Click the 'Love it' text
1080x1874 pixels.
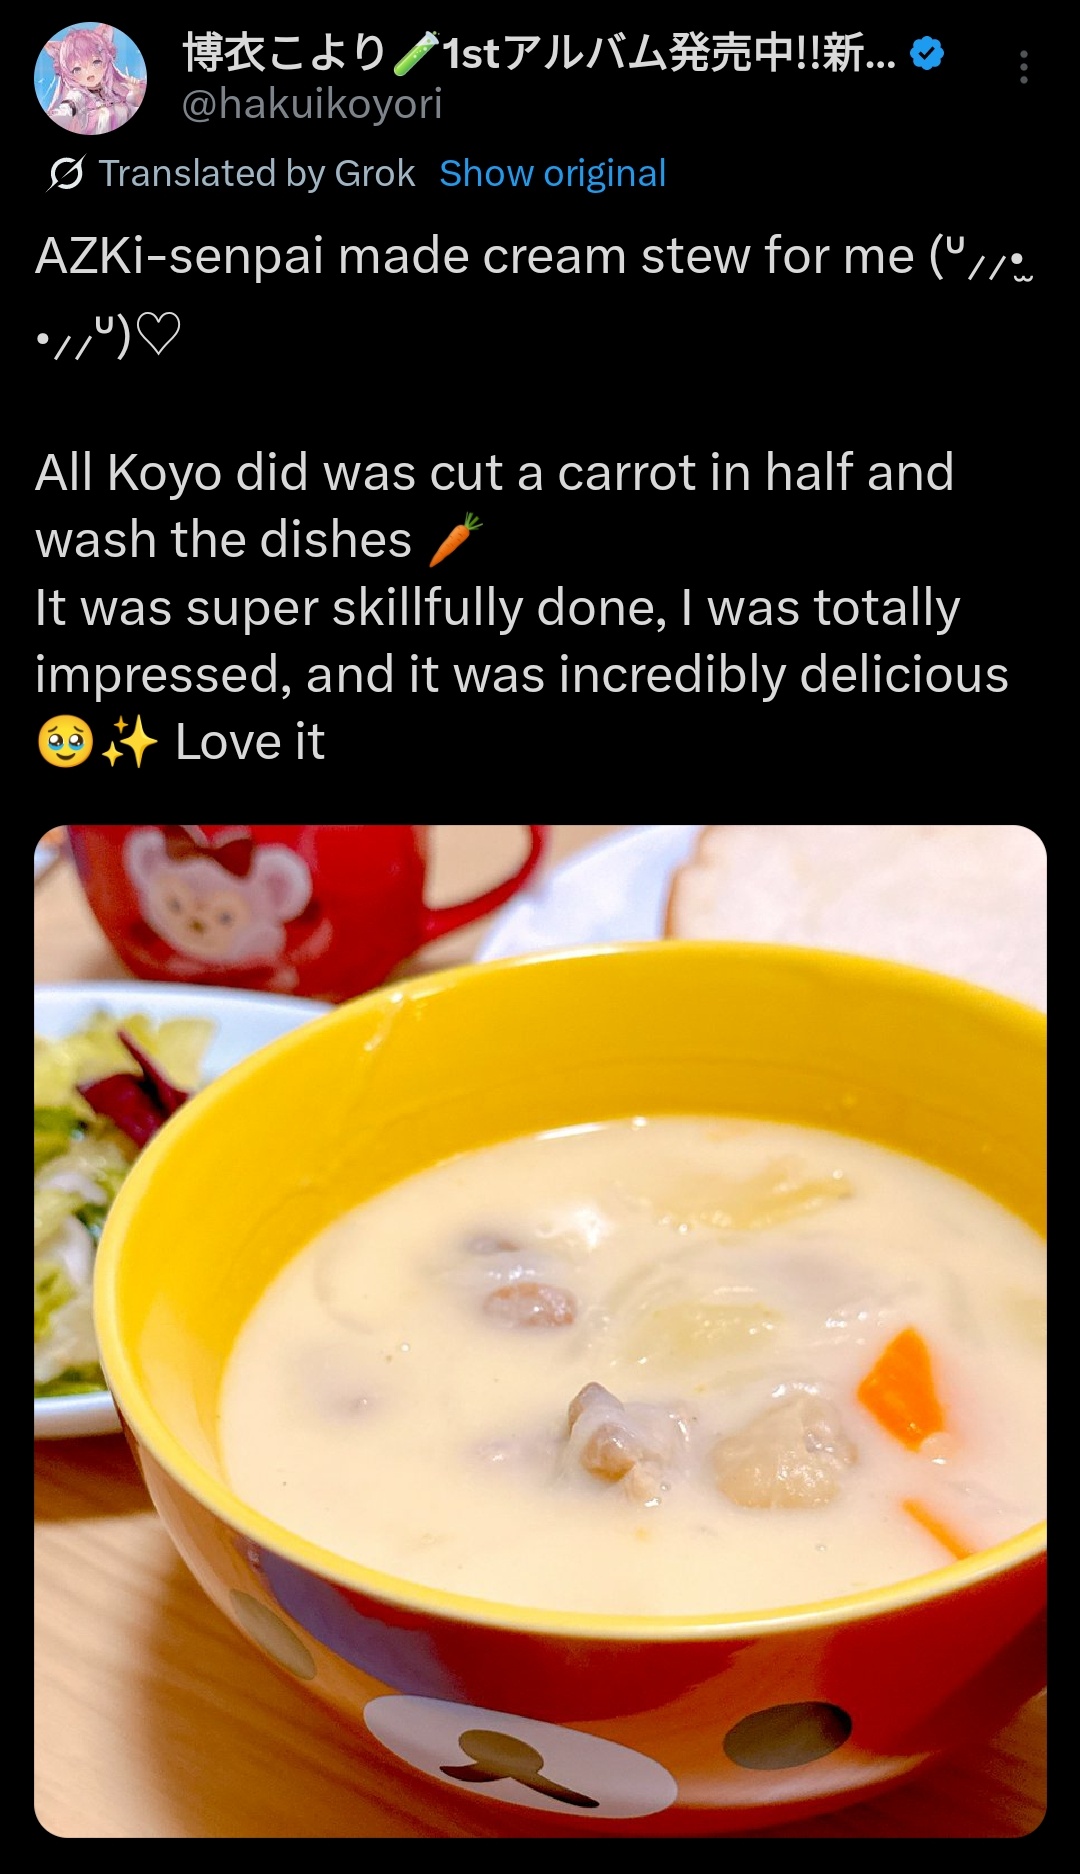[x=250, y=743]
